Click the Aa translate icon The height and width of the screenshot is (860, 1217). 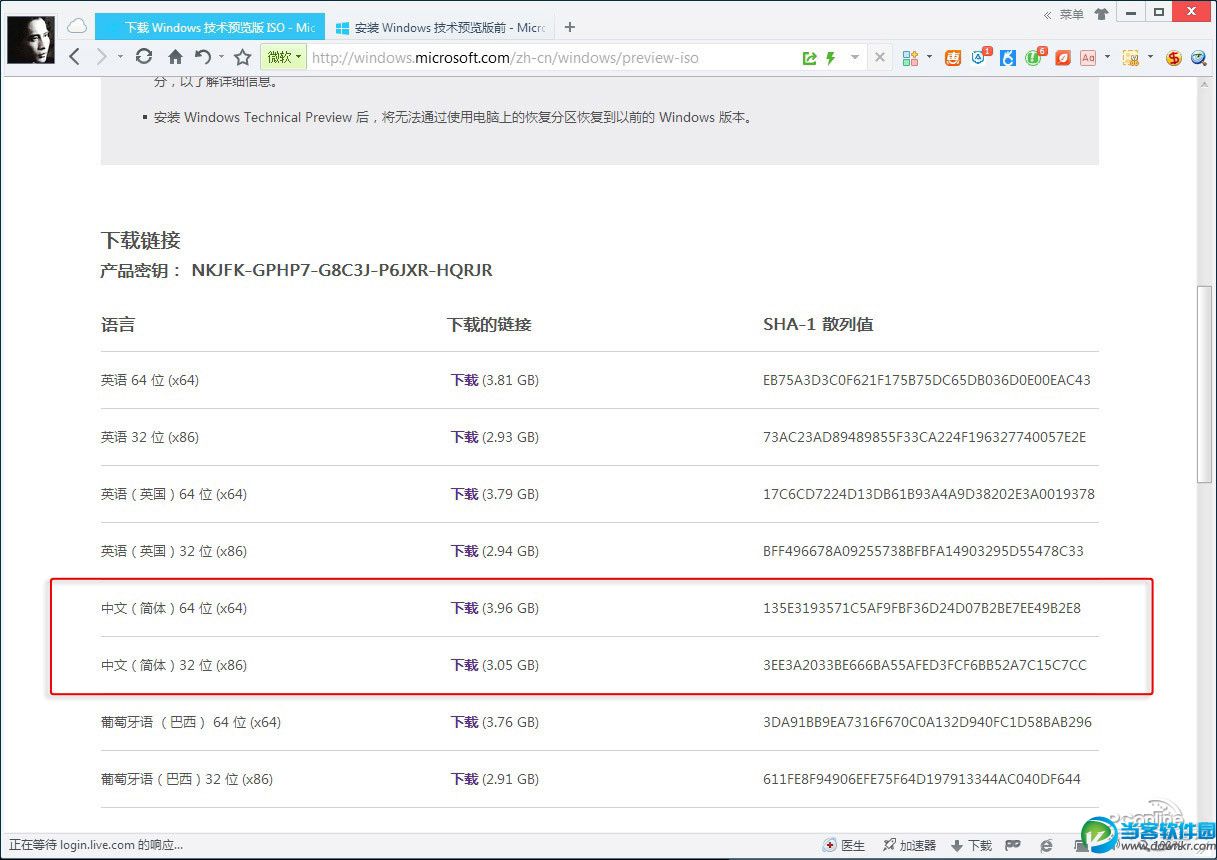(x=1088, y=58)
